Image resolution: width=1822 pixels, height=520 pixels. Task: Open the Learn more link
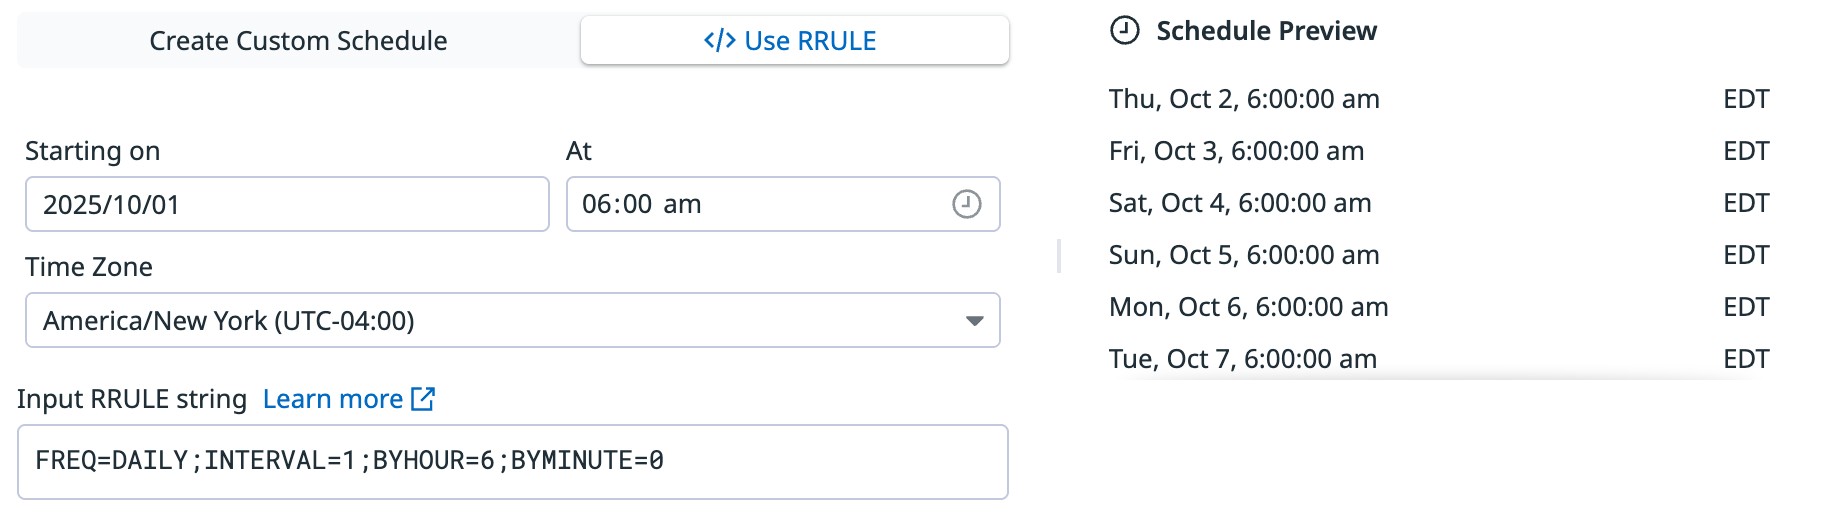point(333,399)
